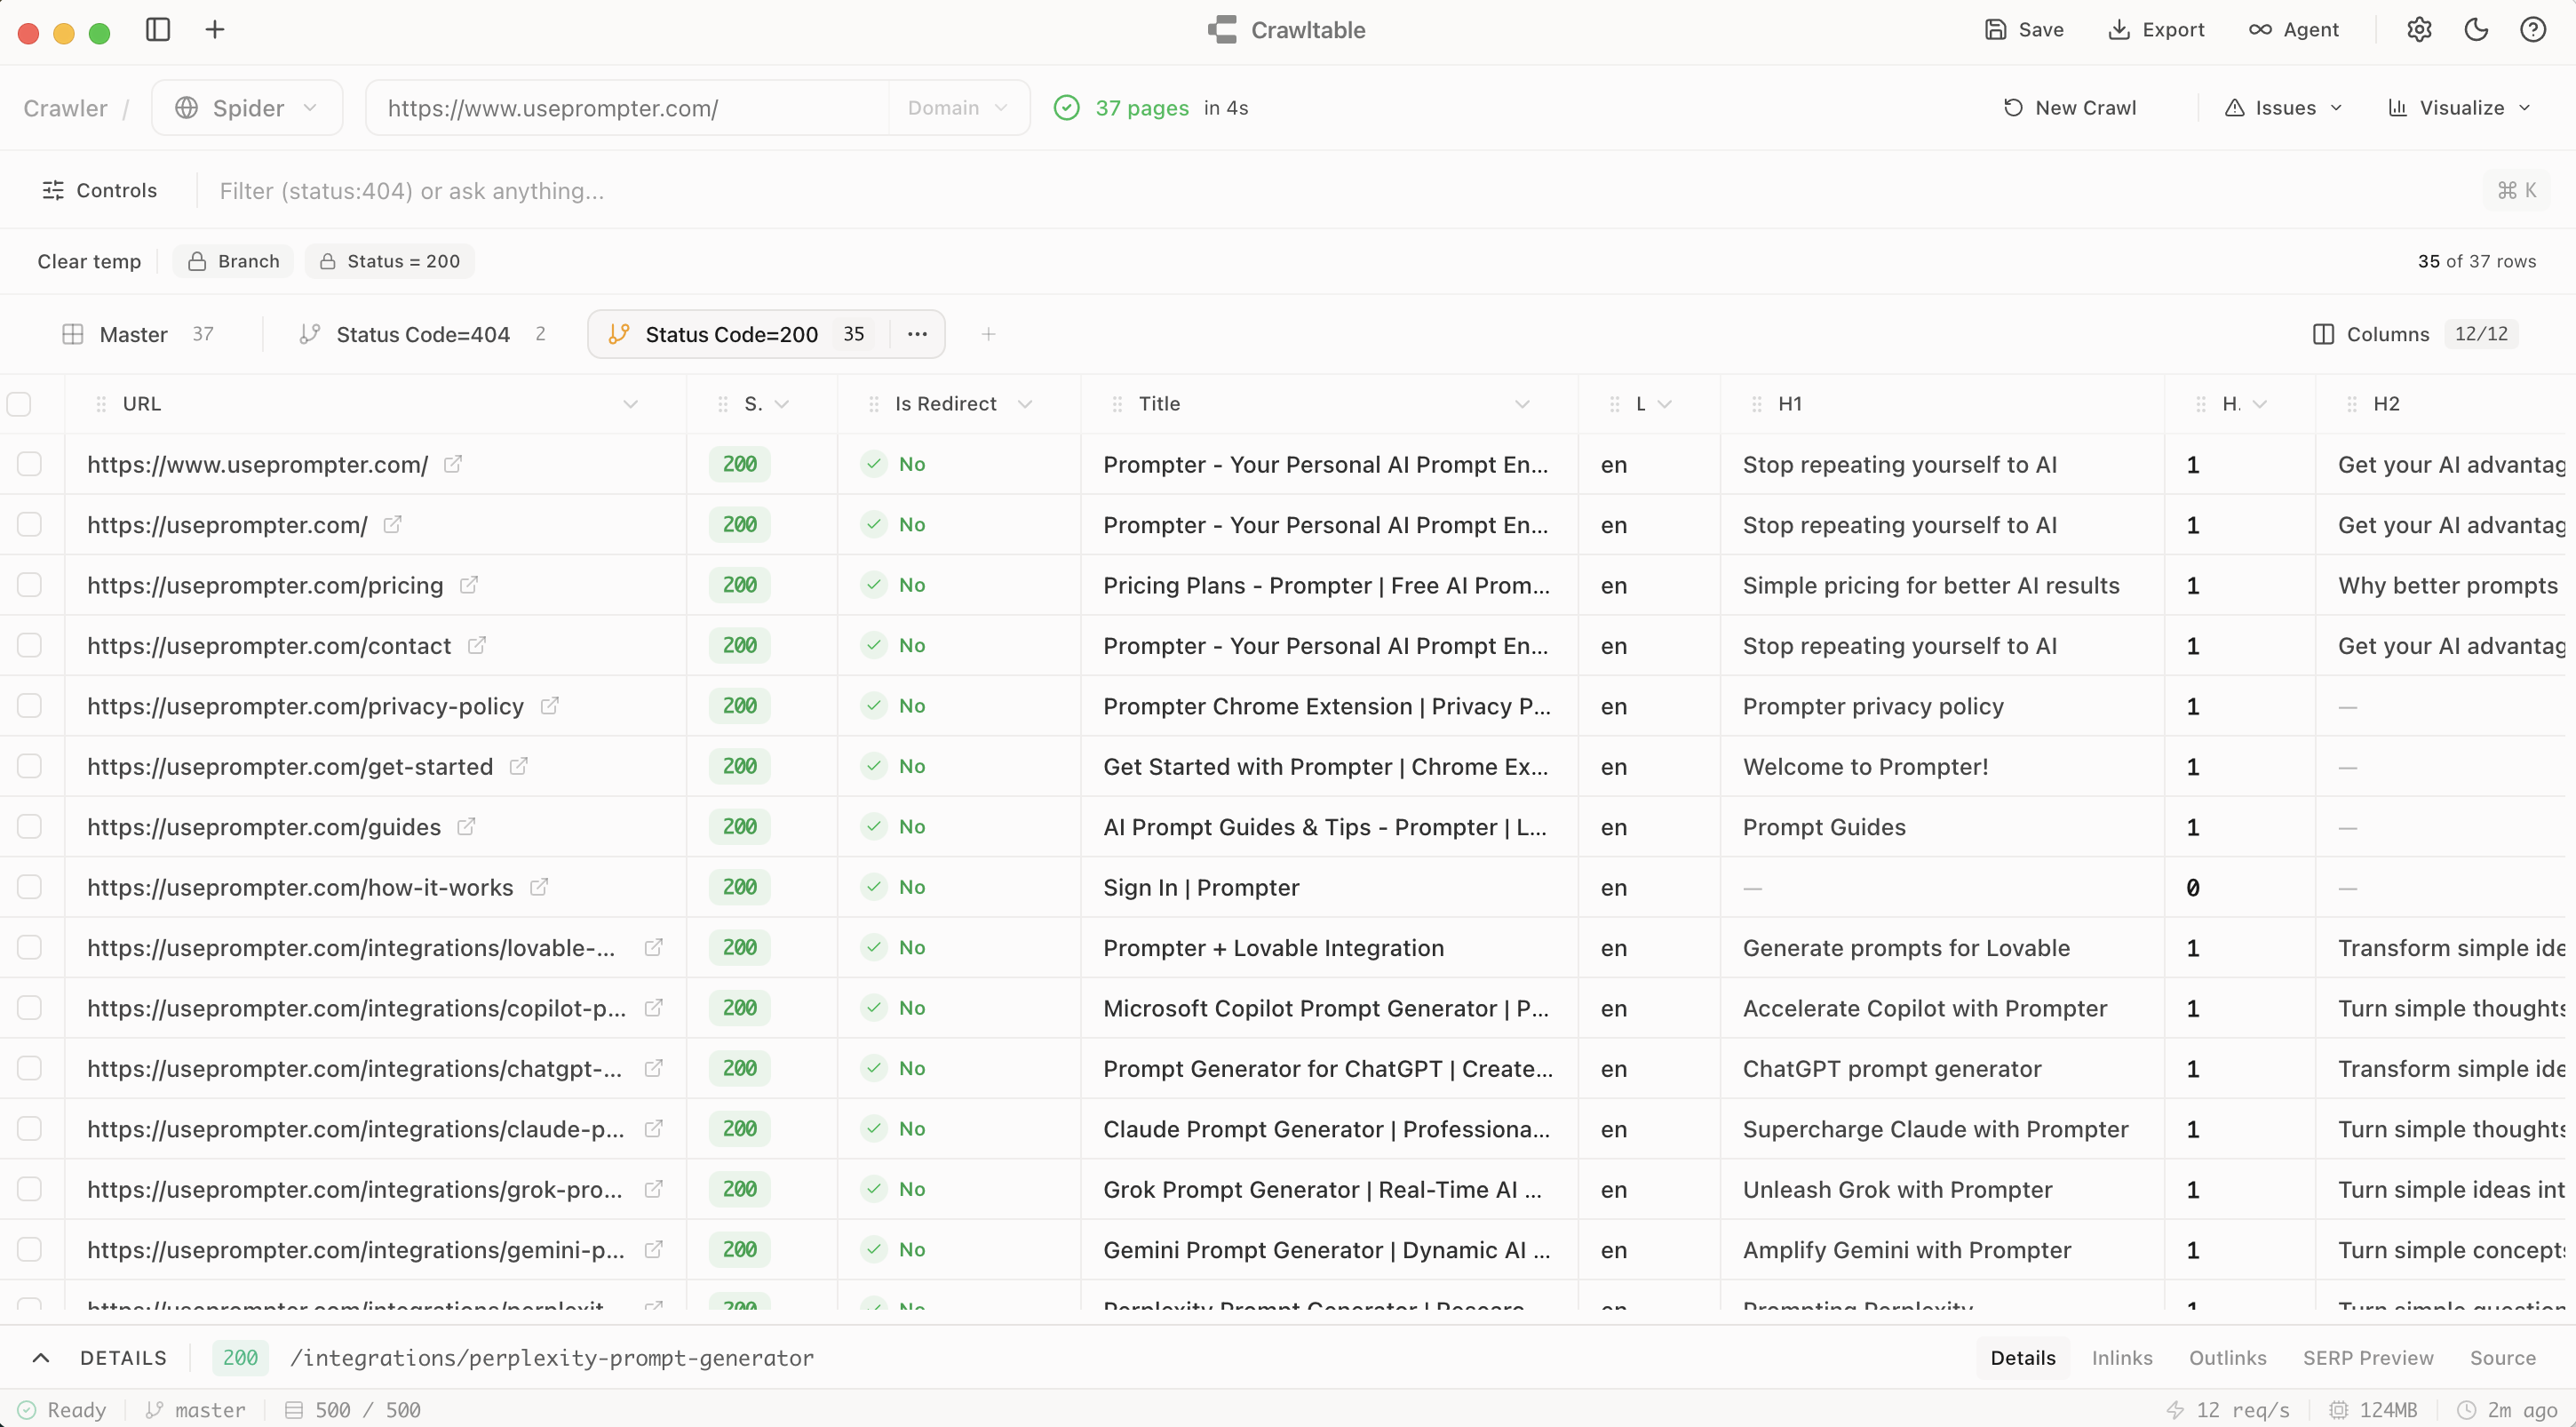This screenshot has width=2576, height=1427.
Task: Check the select-all header checkbox
Action: pyautogui.click(x=19, y=404)
